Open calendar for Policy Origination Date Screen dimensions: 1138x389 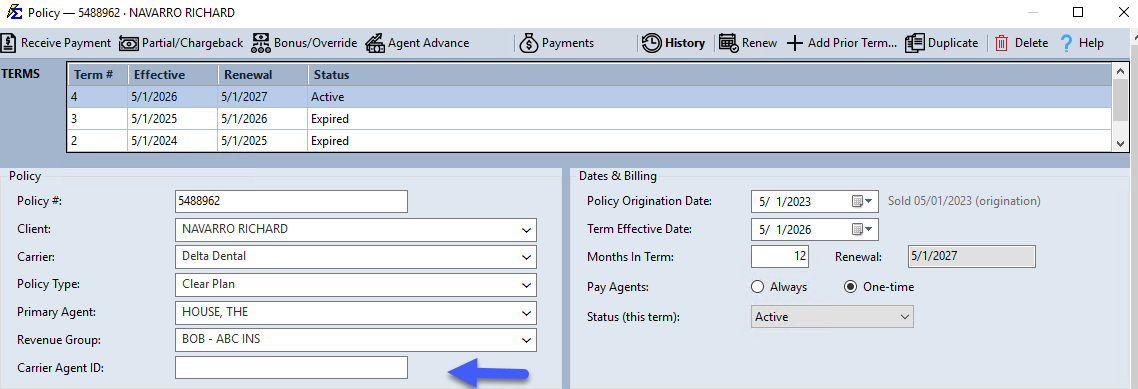[861, 201]
